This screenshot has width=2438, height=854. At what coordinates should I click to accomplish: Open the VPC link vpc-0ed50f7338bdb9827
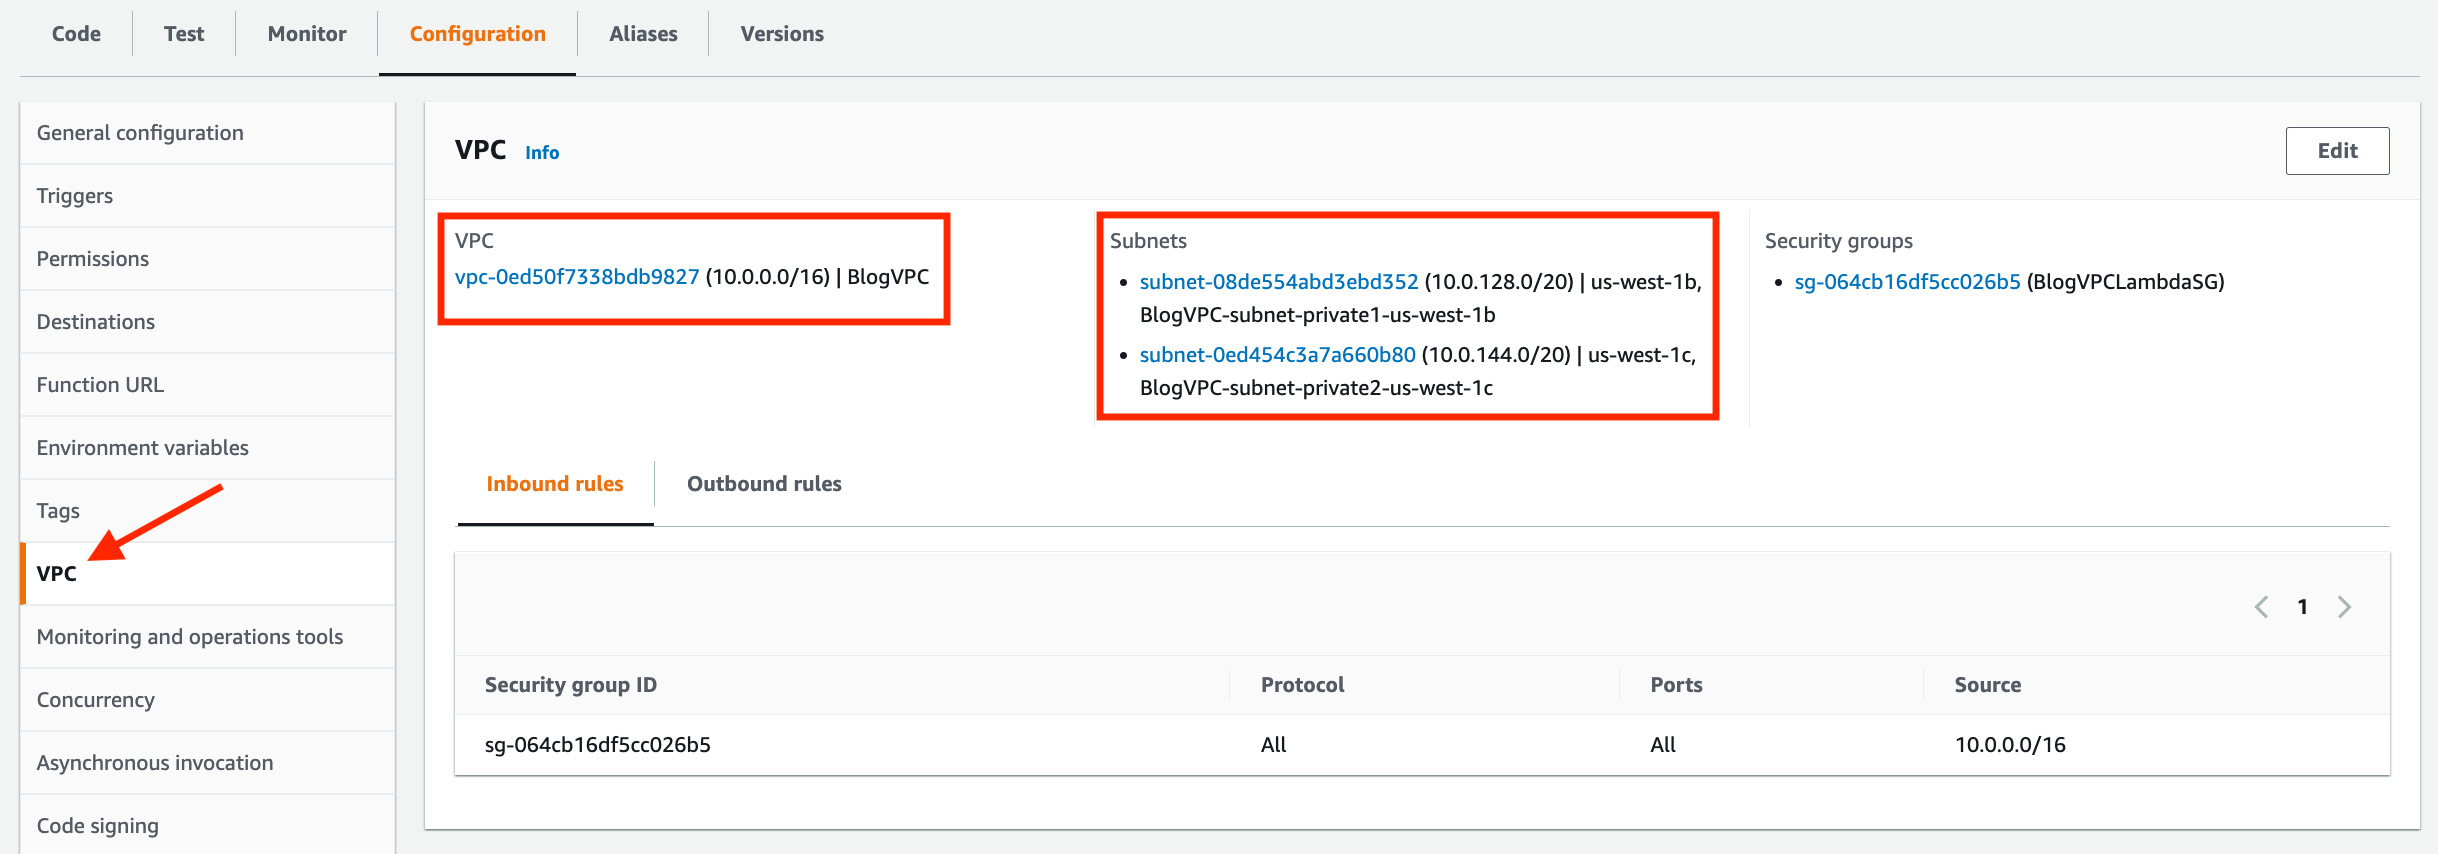point(576,277)
